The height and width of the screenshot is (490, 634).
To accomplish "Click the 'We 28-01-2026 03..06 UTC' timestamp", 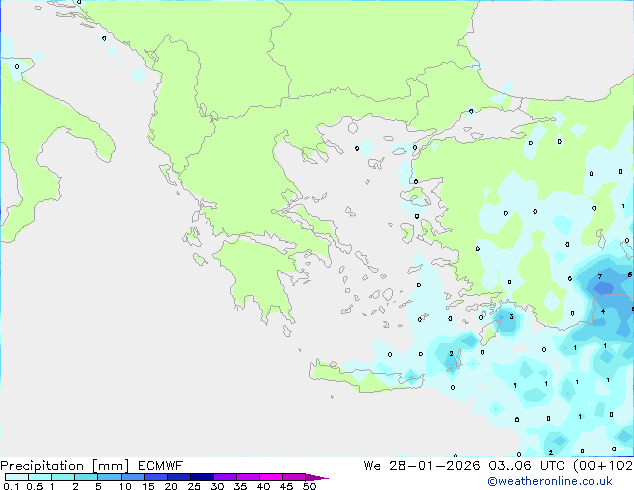I will (x=465, y=466).
